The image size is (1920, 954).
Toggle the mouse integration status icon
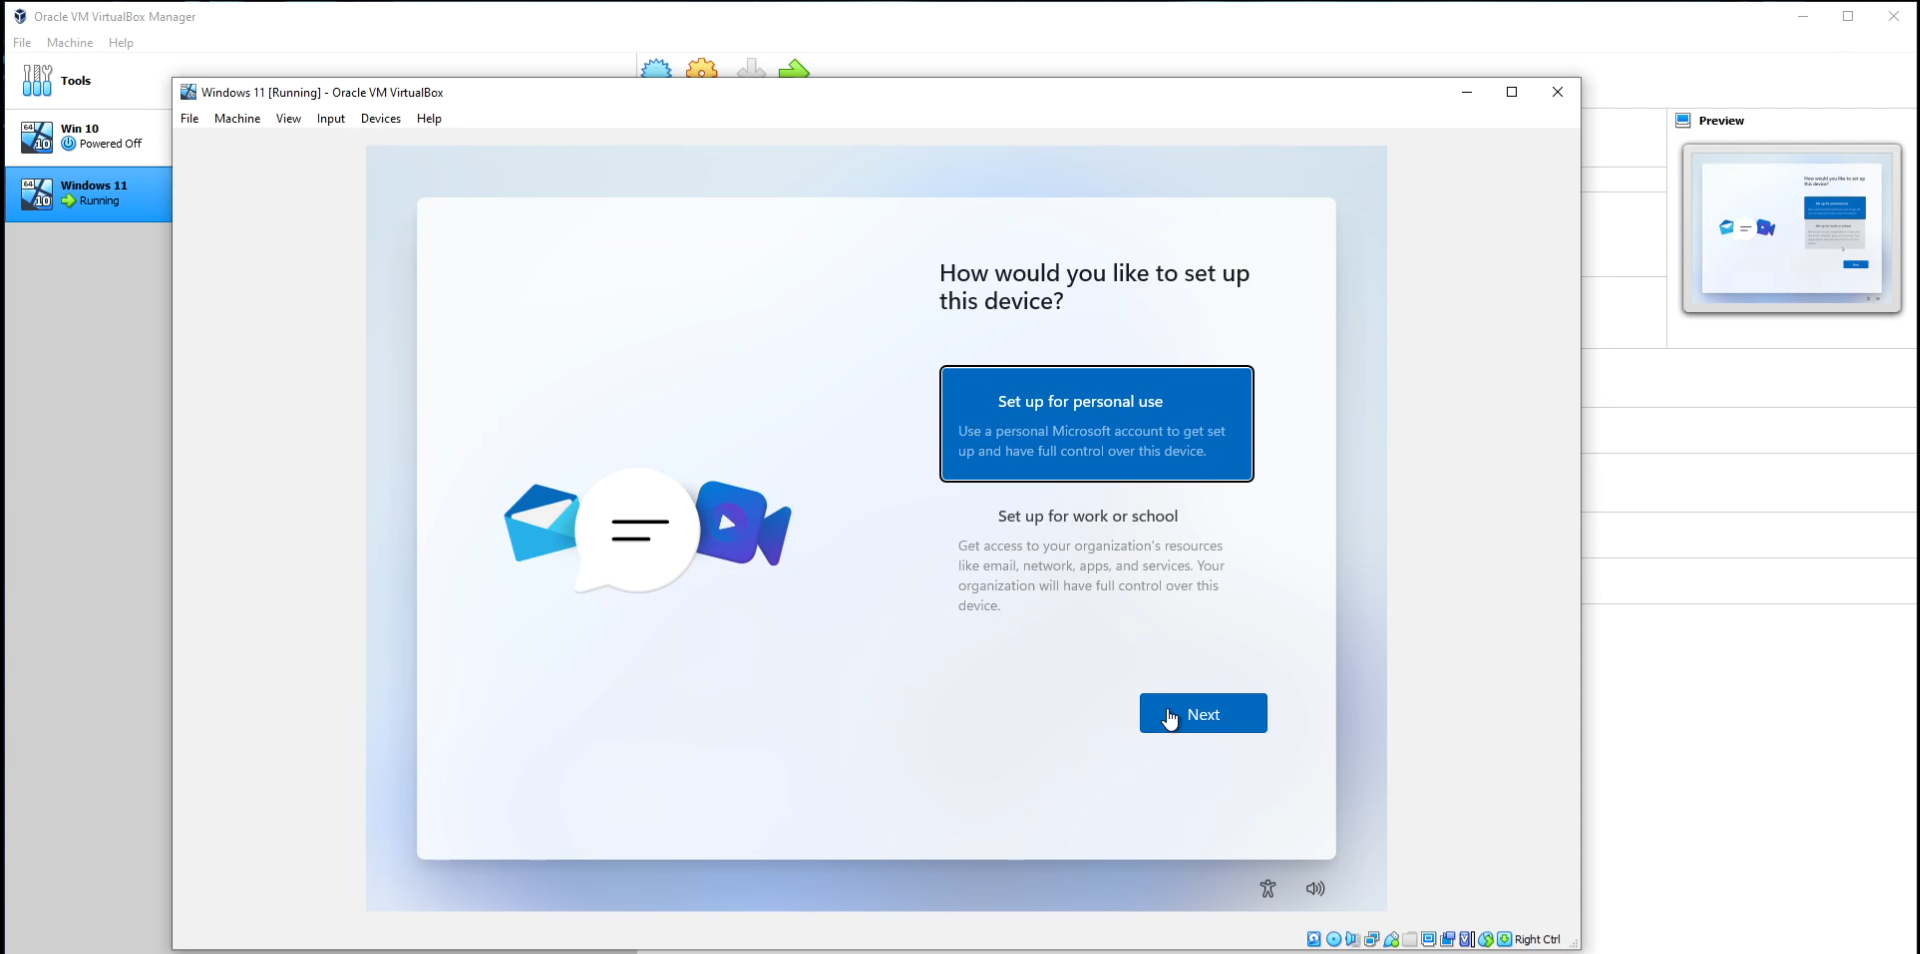pyautogui.click(x=1486, y=939)
